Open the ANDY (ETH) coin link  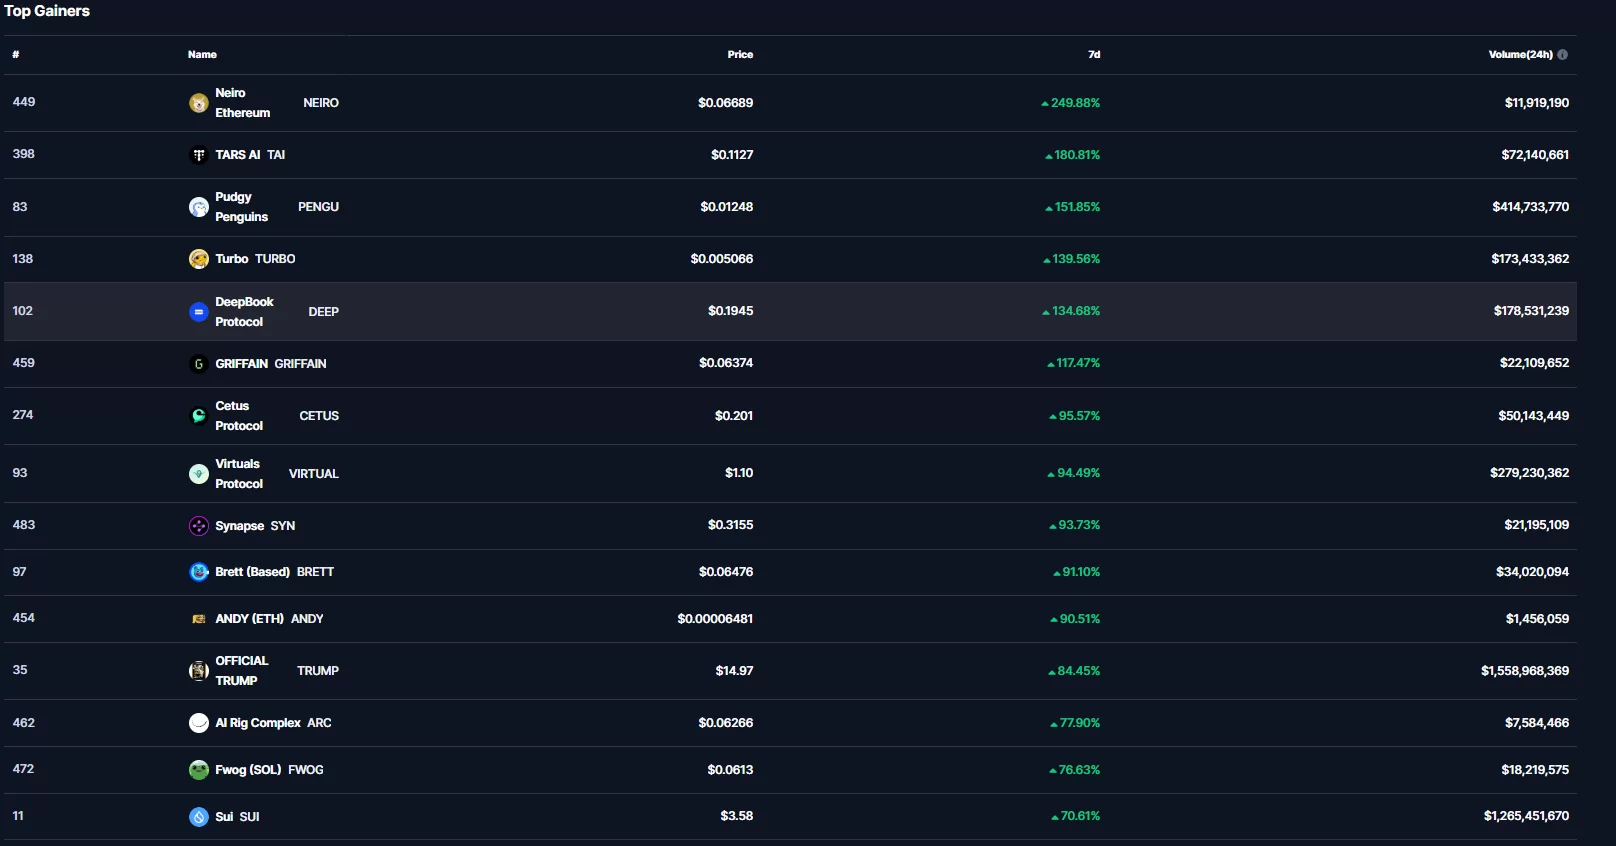pos(249,619)
